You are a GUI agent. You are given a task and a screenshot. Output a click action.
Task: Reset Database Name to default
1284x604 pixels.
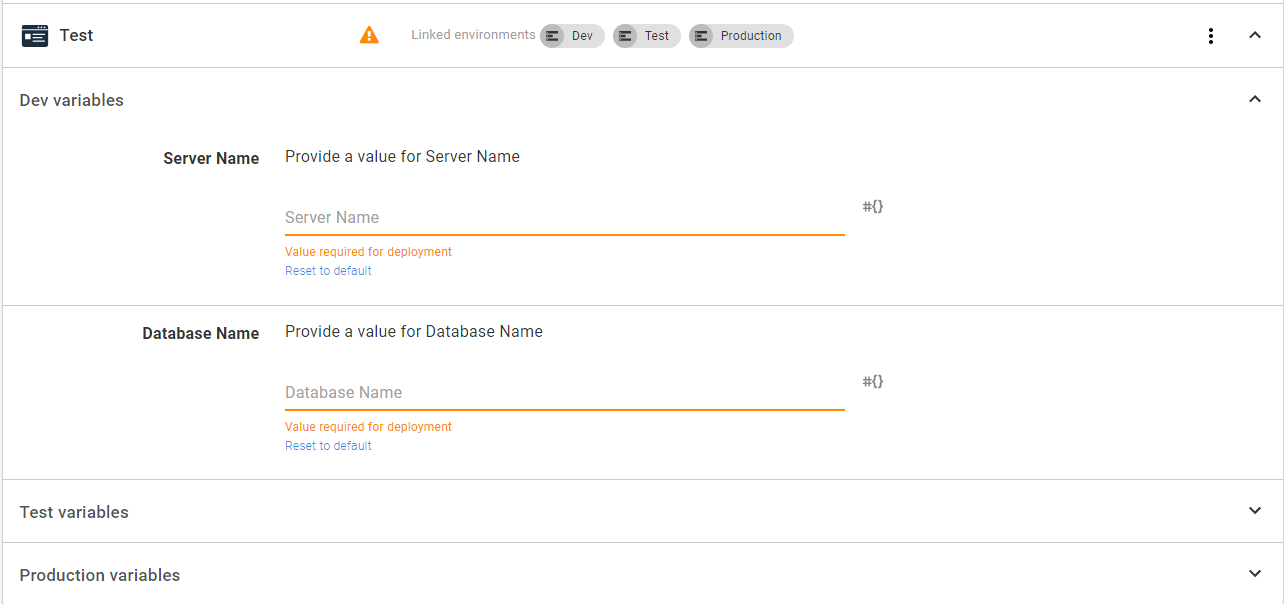pos(328,446)
